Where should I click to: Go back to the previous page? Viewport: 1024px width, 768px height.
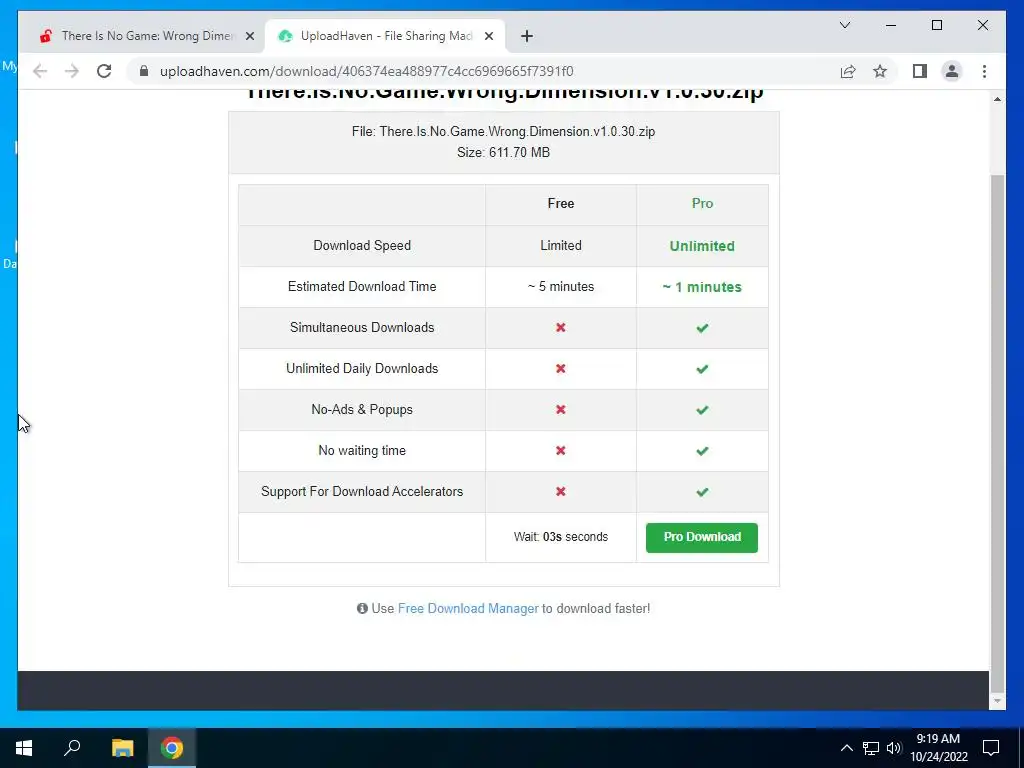tap(40, 71)
